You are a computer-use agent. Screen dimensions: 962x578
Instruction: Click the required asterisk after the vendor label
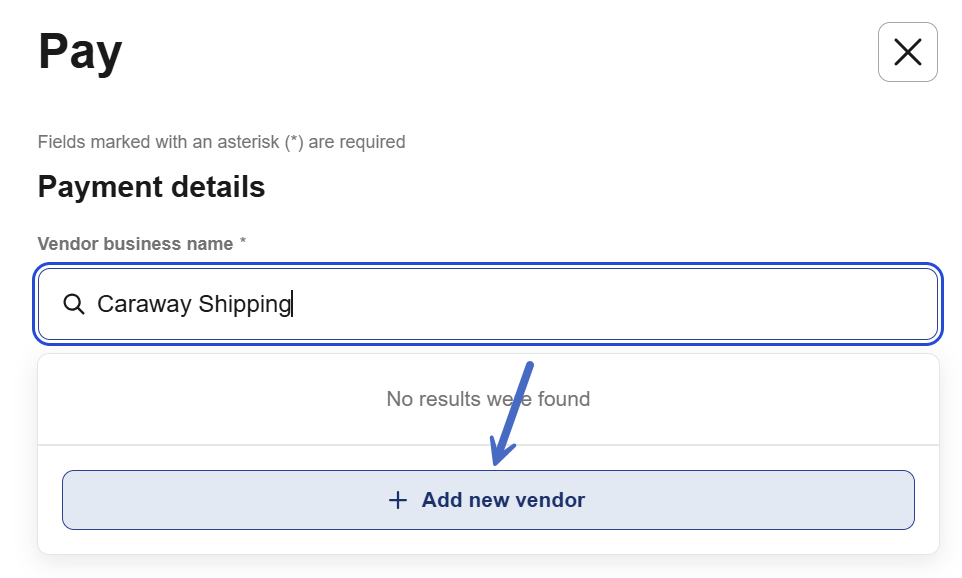[243, 243]
